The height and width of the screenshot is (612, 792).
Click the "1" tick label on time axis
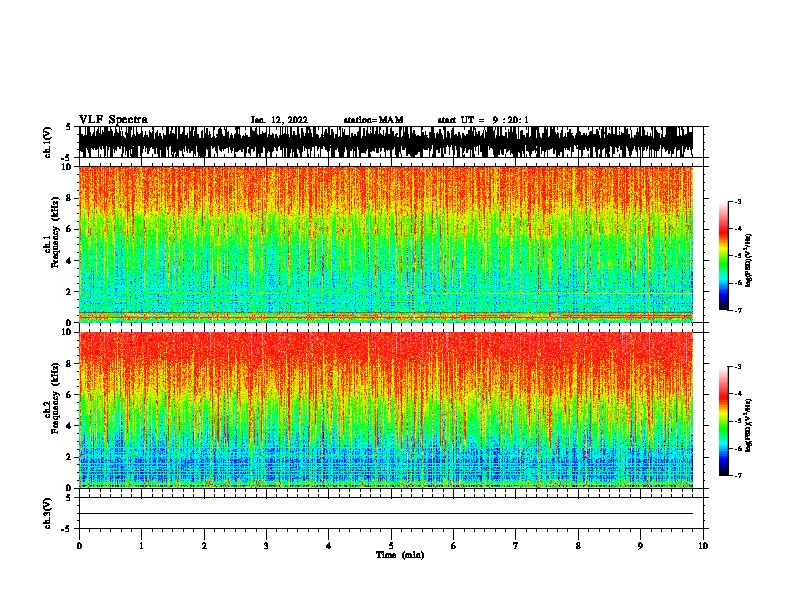(x=141, y=546)
